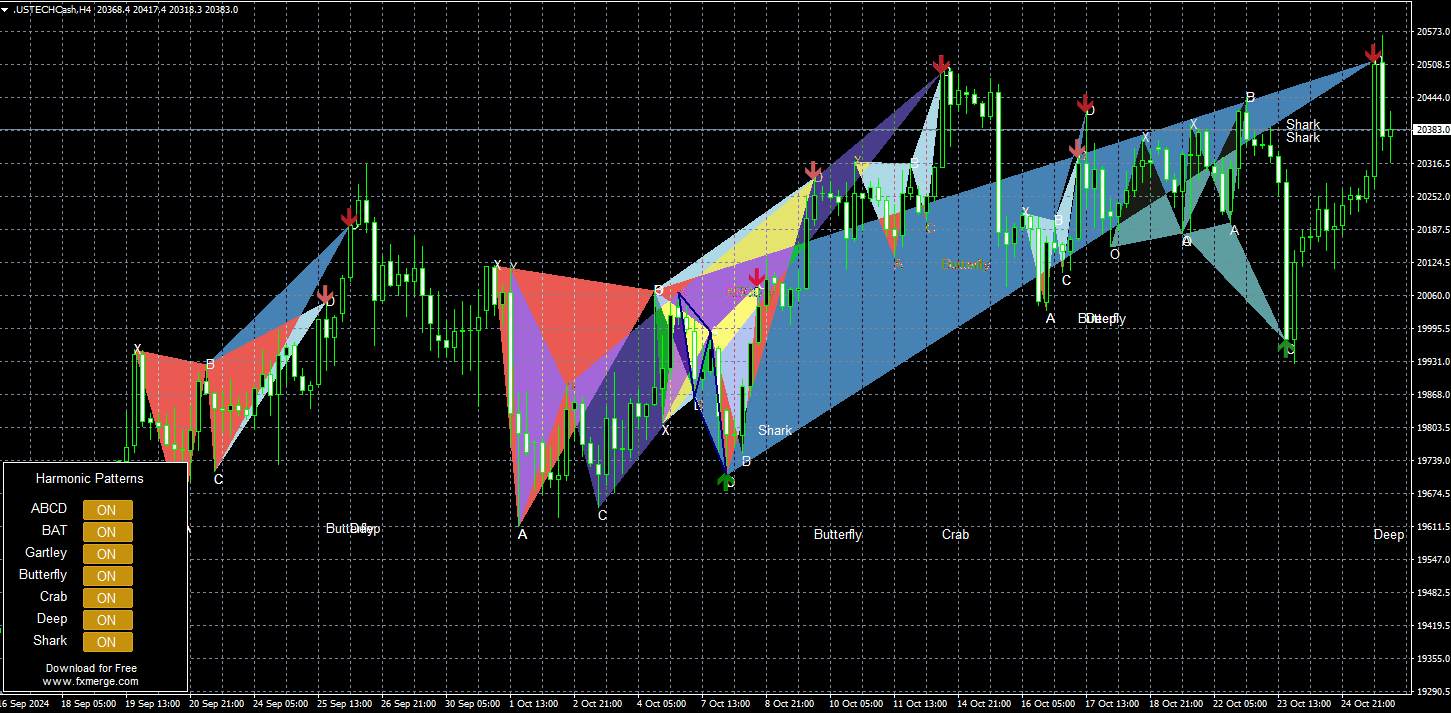
Task: Click the 20060.0 price axis label
Action: coord(1433,296)
